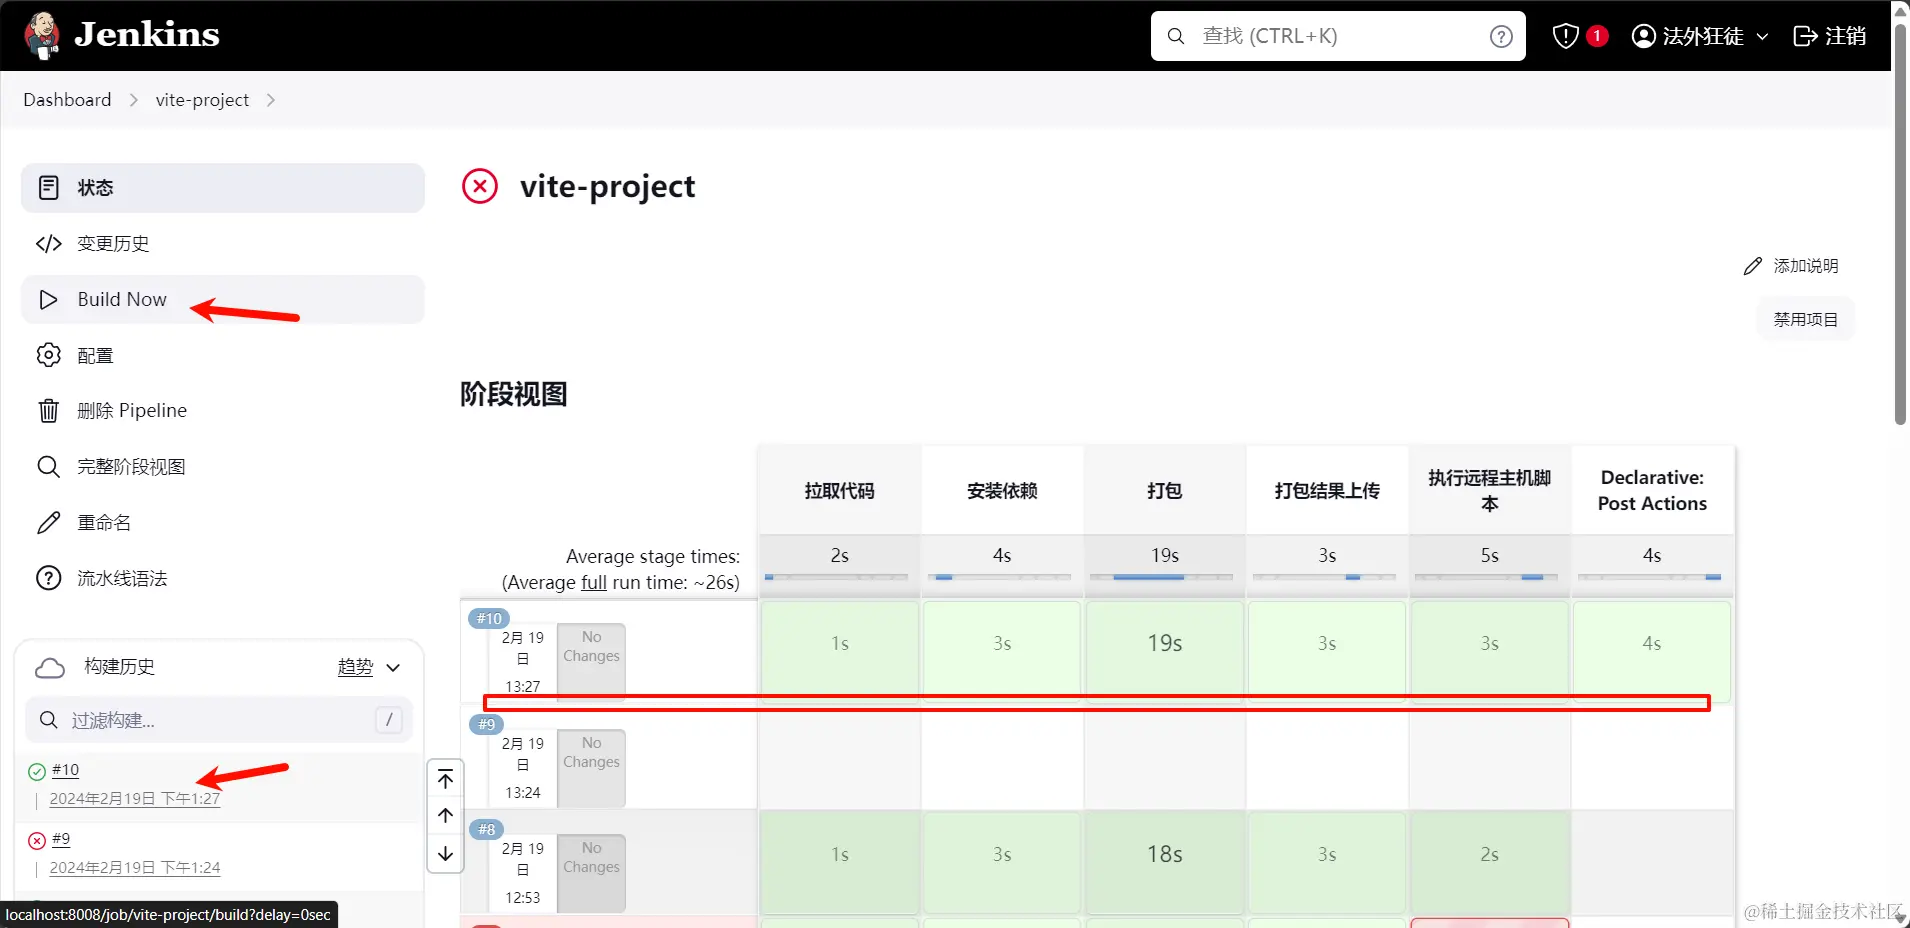The width and height of the screenshot is (1910, 928).
Task: Click the 禁用项目 button
Action: [x=1805, y=319]
